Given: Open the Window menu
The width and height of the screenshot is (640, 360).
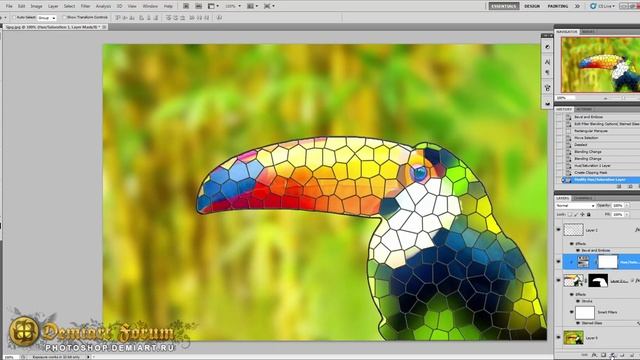Looking at the screenshot, I should [x=150, y=6].
